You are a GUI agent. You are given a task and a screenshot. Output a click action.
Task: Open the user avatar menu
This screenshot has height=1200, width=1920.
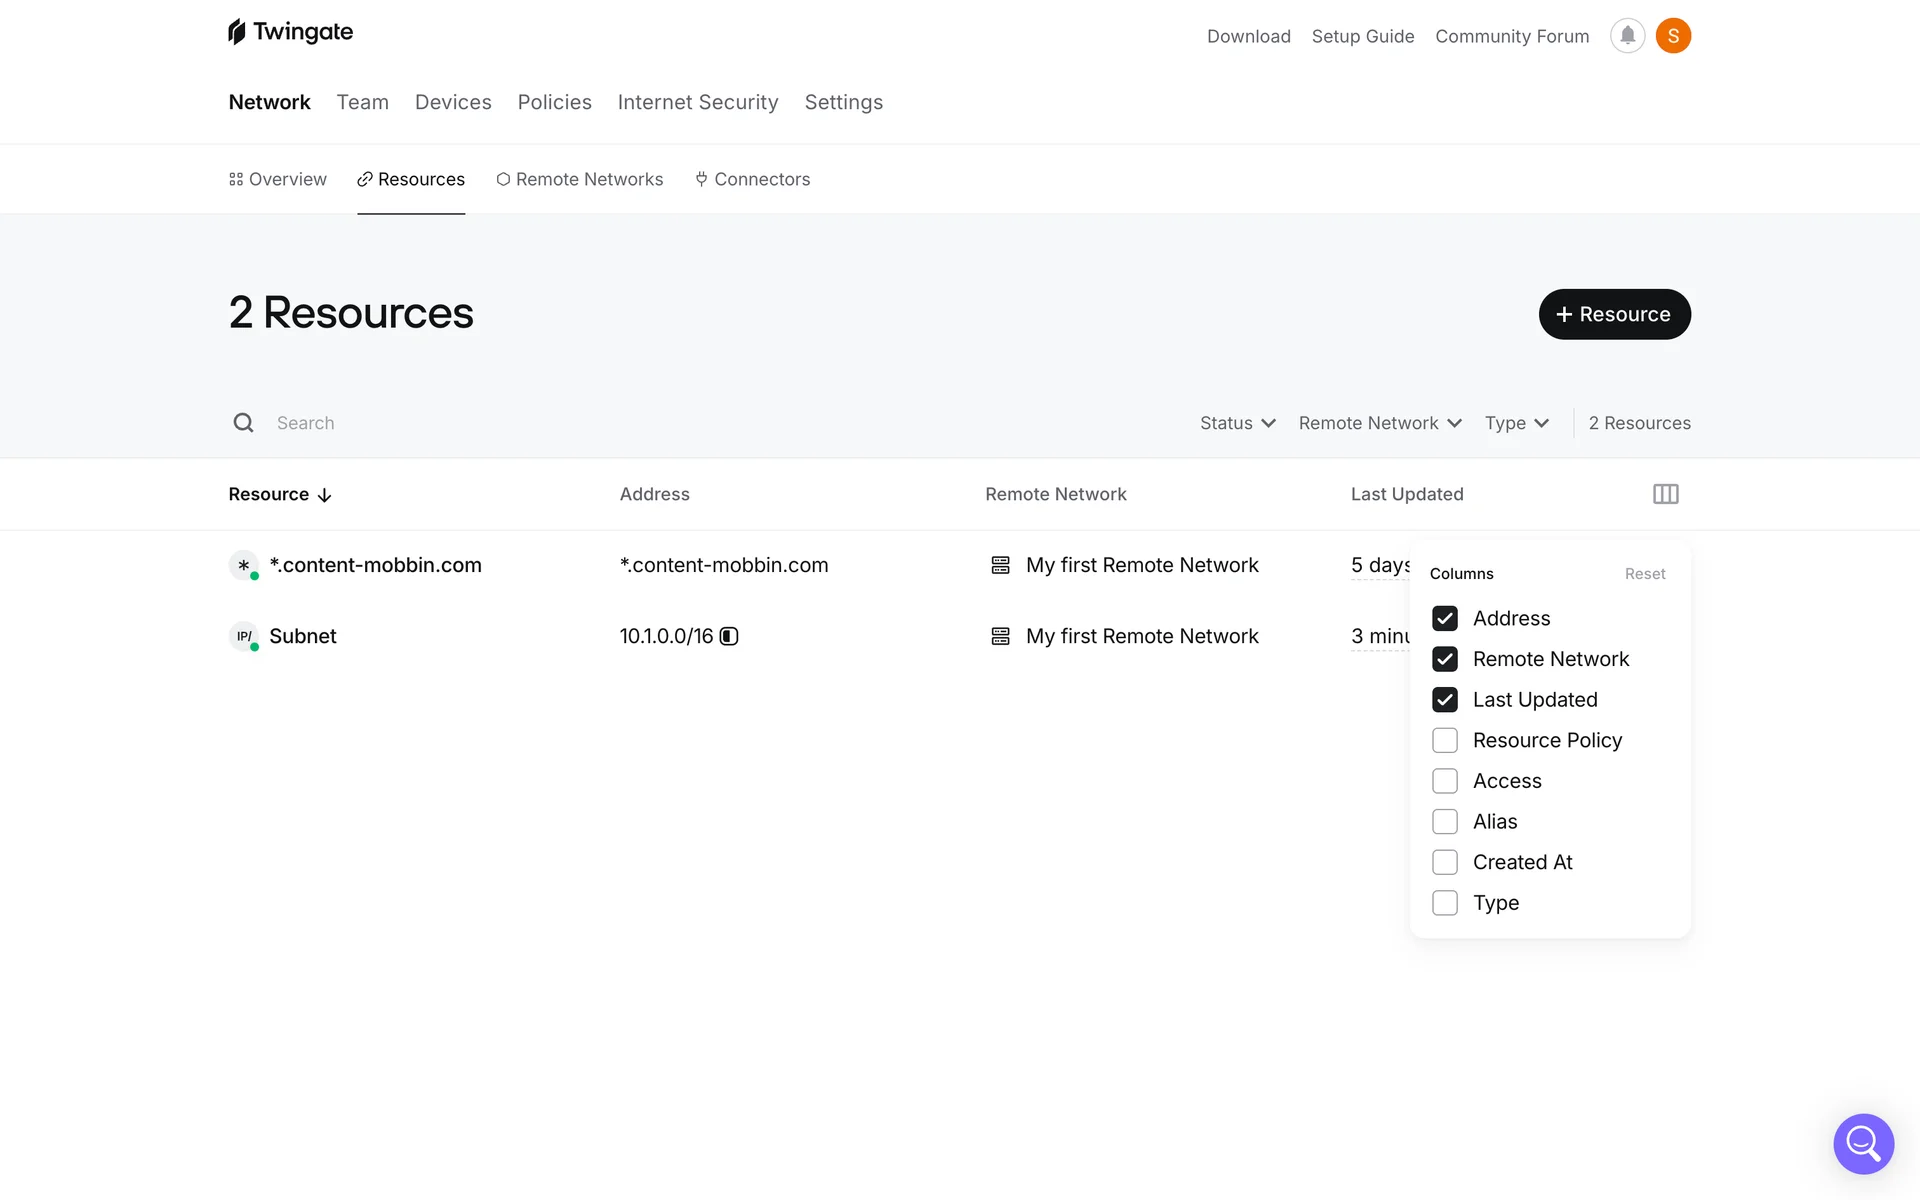1673,36
